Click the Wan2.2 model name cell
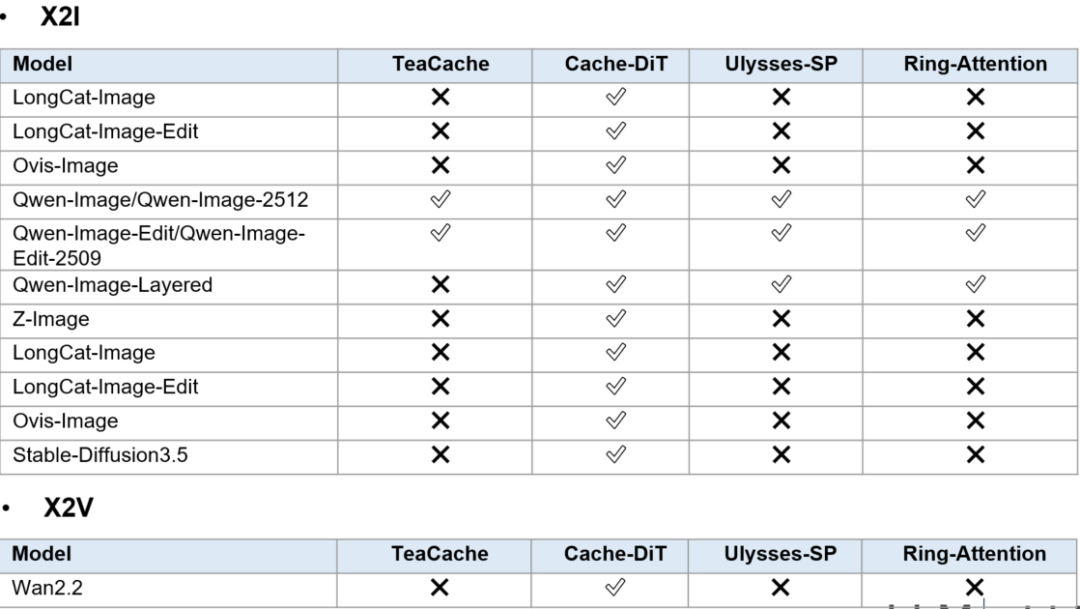The image size is (1080, 609). (168, 588)
